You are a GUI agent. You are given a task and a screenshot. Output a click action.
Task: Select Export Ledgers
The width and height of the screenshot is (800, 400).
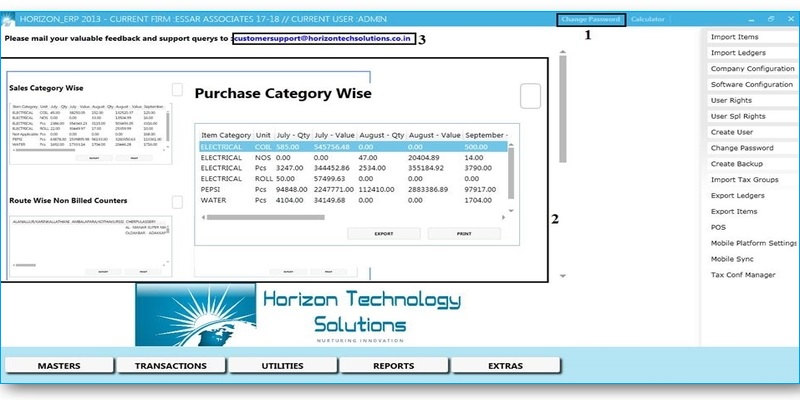pos(750,195)
